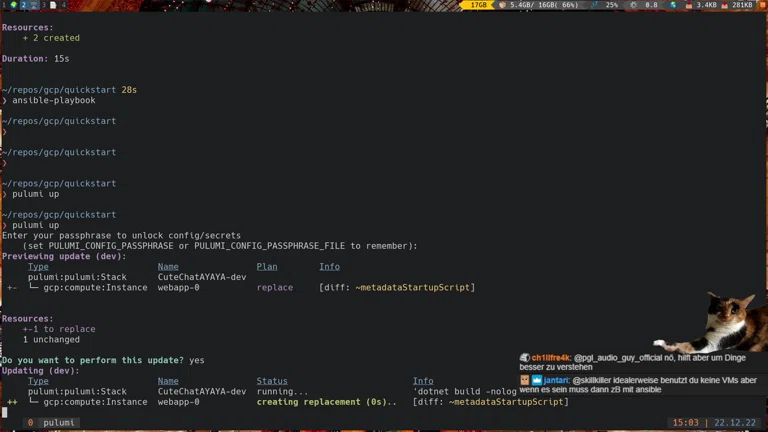Click the 'jantari' chat username
The height and width of the screenshot is (432, 768).
click(x=556, y=380)
